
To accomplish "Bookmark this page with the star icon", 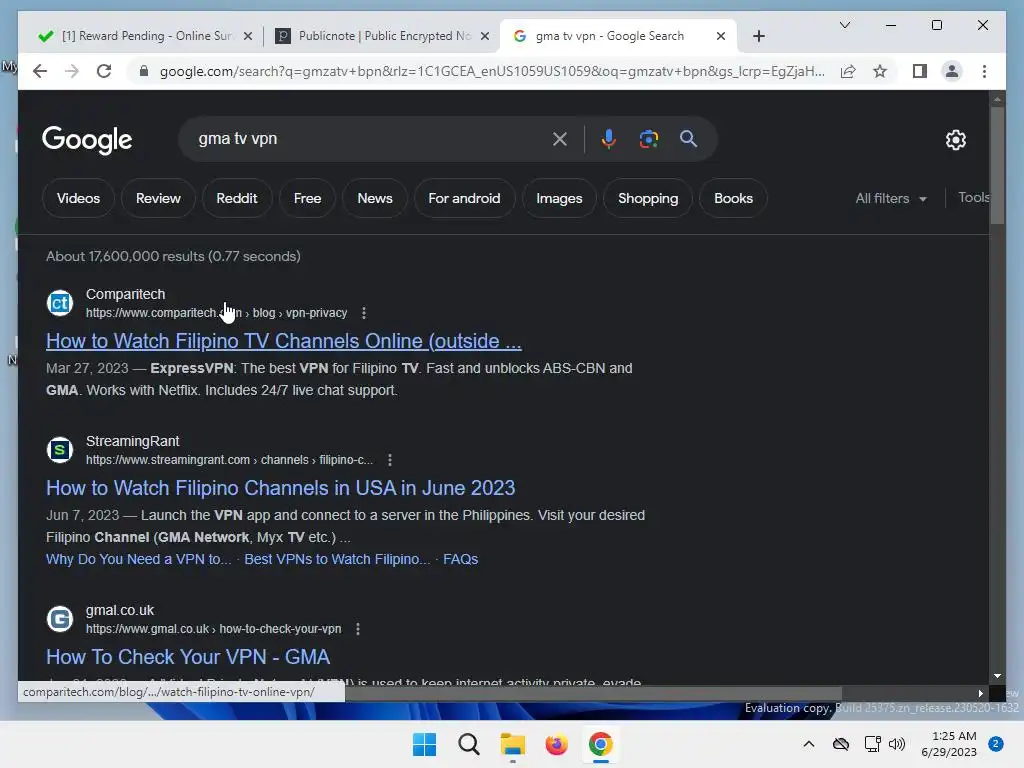I will point(880,71).
